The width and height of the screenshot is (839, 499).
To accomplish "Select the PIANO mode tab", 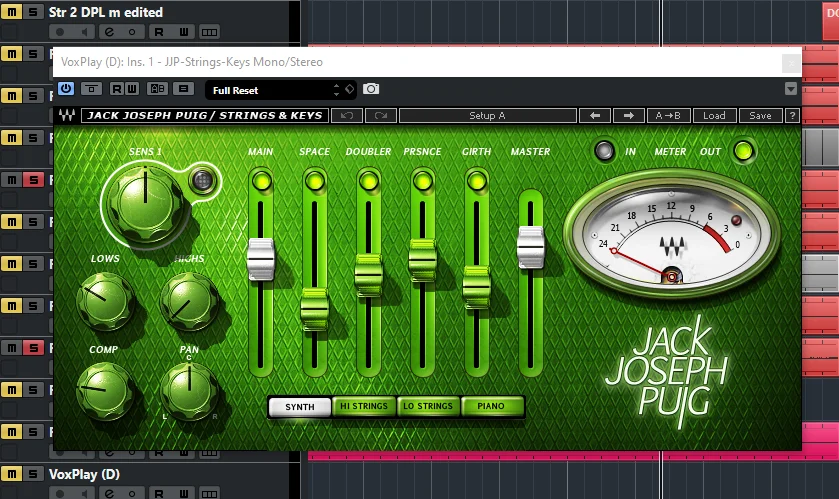I will click(491, 406).
